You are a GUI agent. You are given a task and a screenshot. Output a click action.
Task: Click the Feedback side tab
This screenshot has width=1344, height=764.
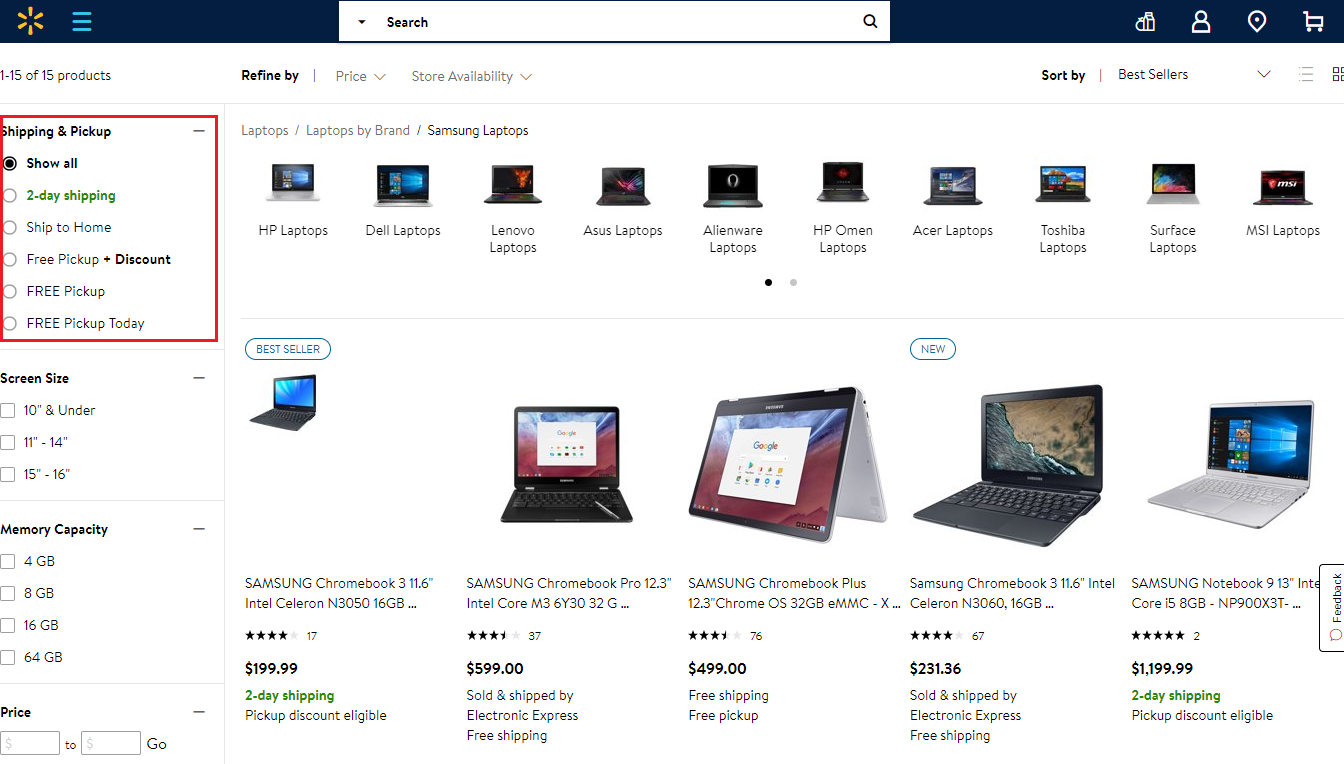click(1332, 608)
